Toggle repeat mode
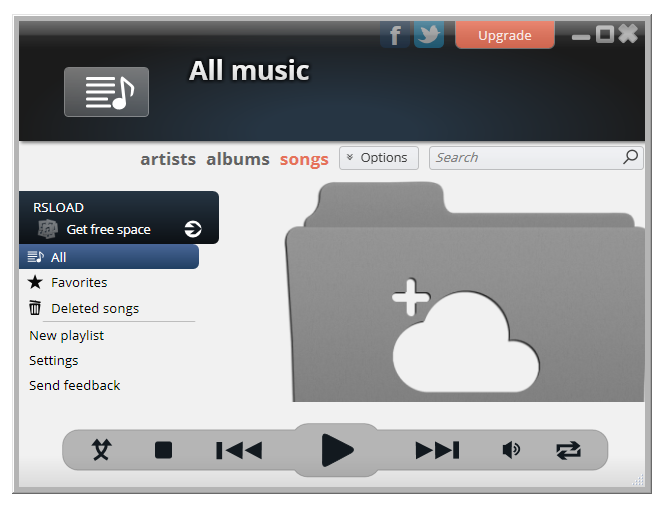 (x=569, y=450)
